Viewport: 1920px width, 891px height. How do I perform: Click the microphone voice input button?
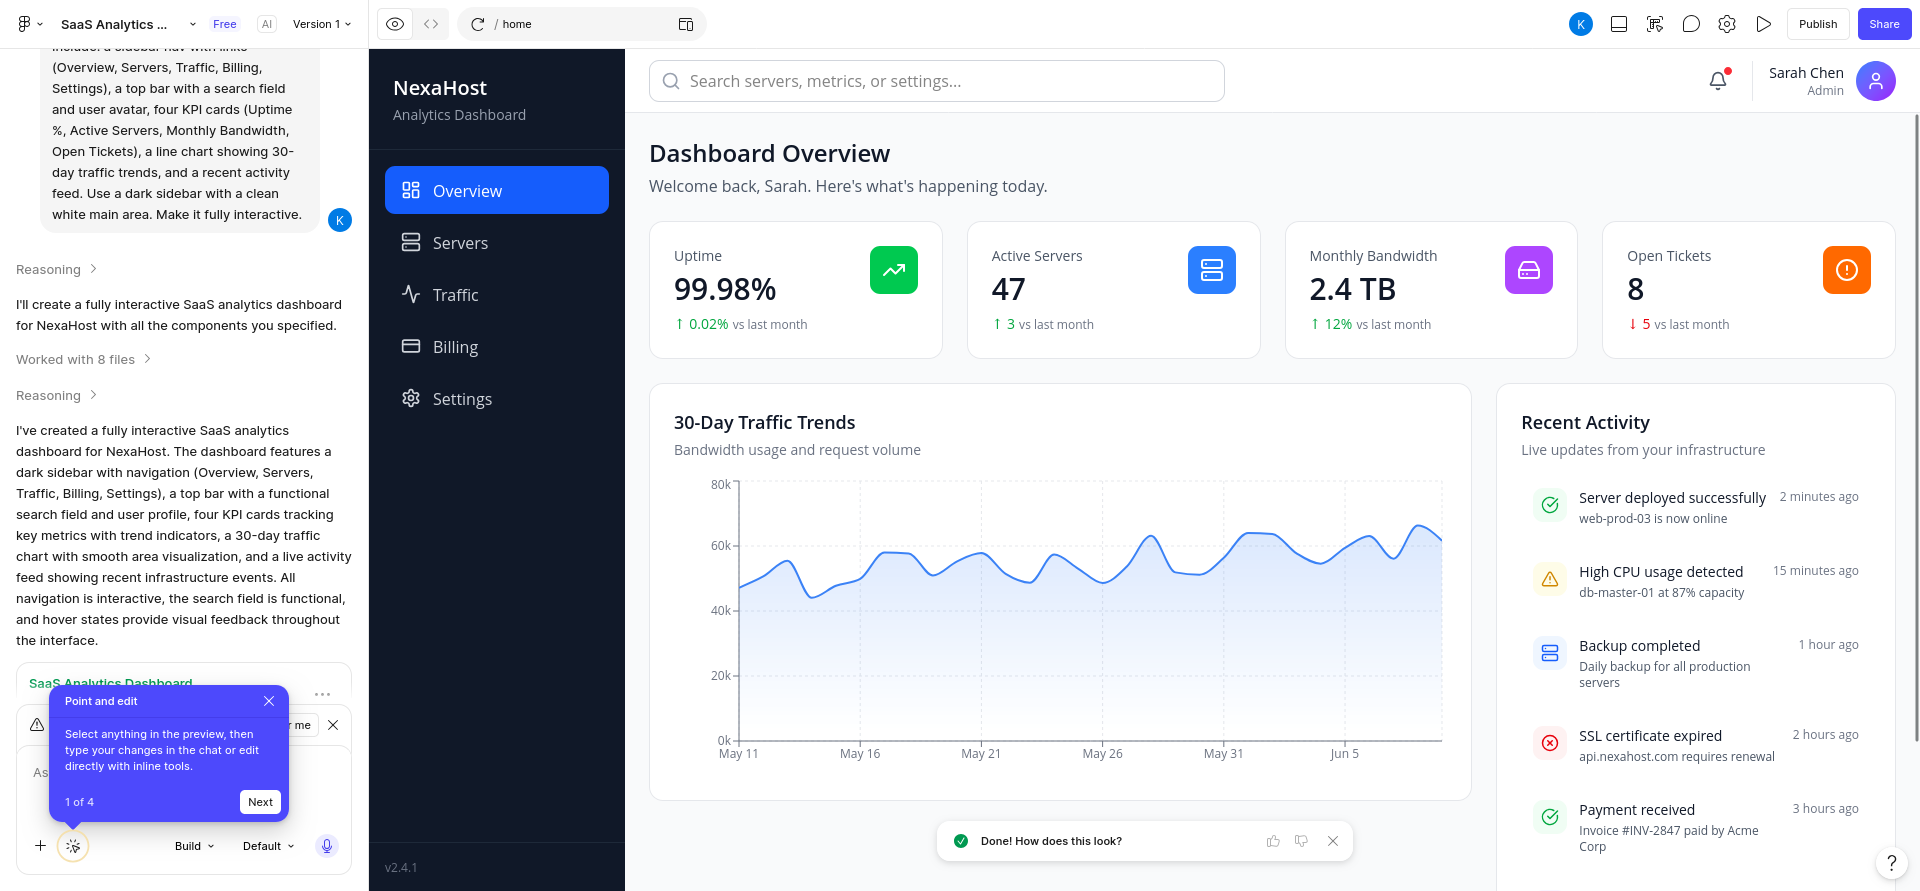click(x=326, y=846)
